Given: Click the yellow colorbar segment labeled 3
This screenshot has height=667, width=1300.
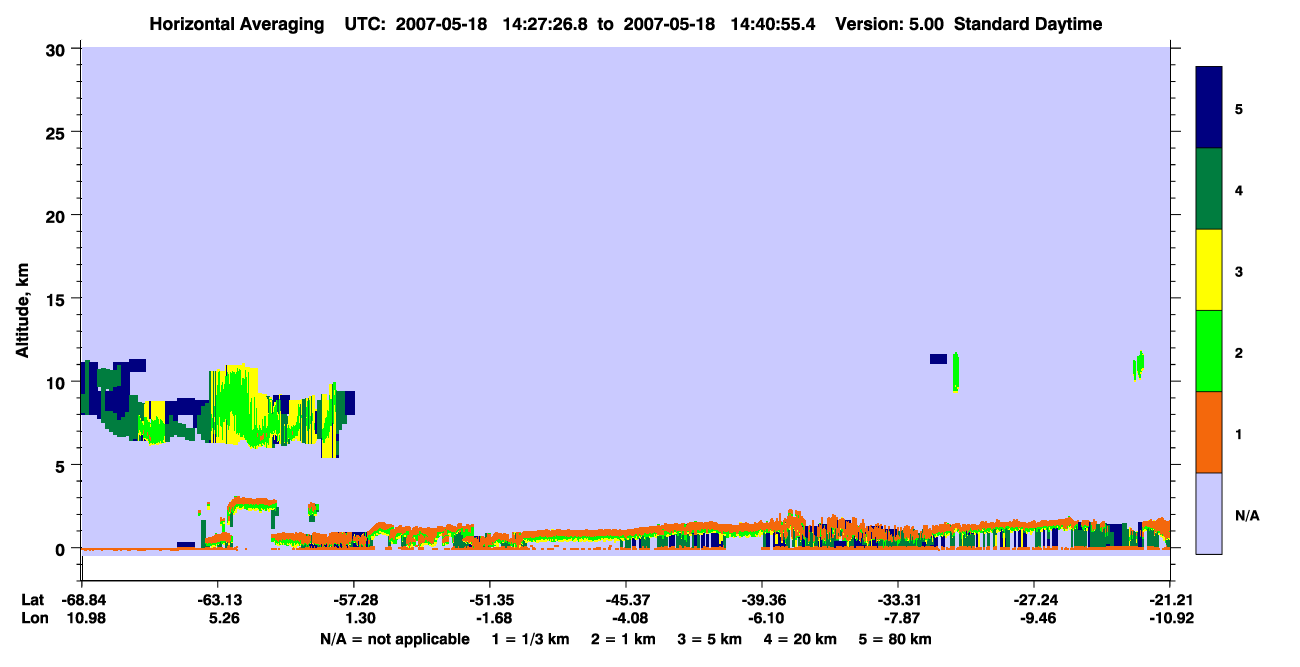Looking at the screenshot, I should pyautogui.click(x=1209, y=270).
